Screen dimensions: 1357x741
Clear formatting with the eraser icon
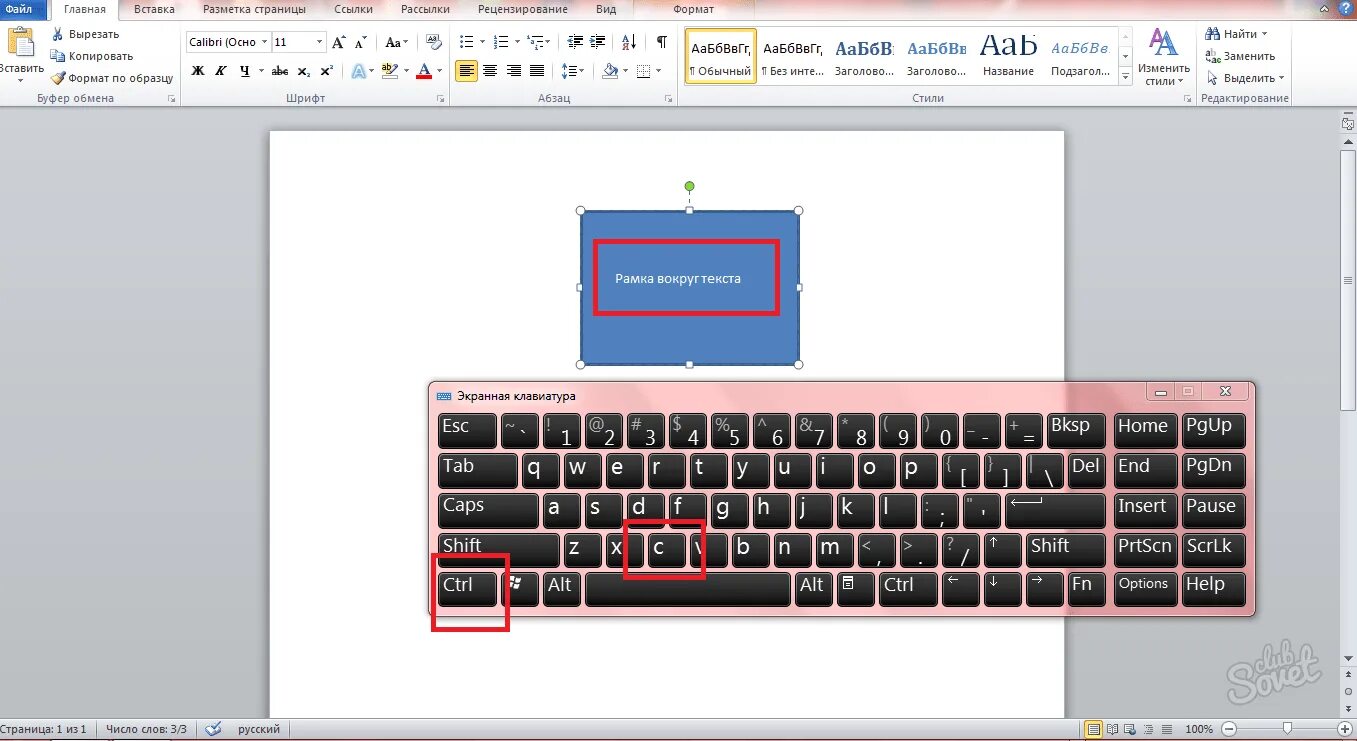pos(433,42)
